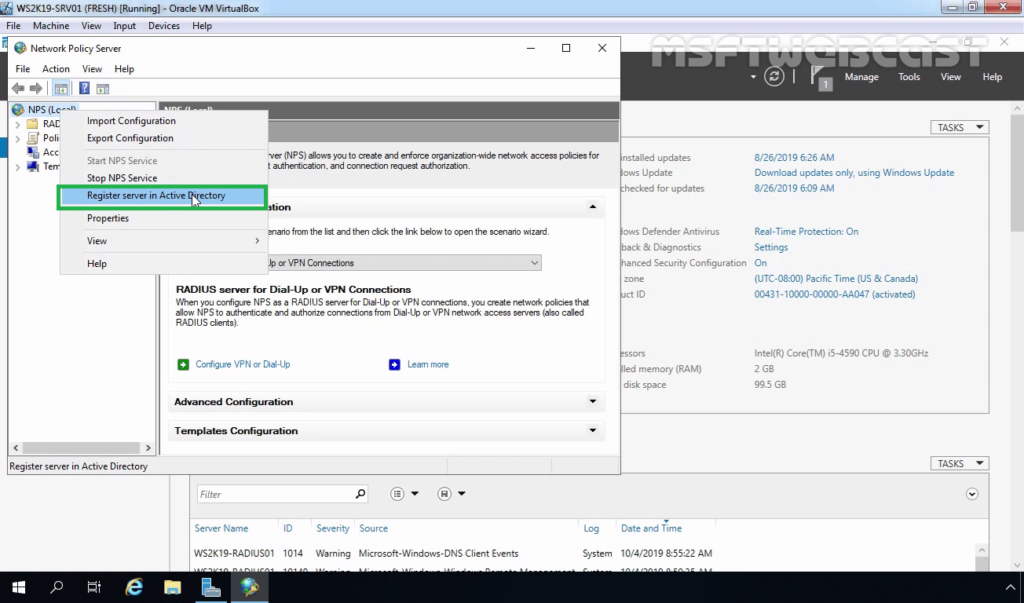1024x603 pixels.
Task: Open the NPS Action menu
Action: click(56, 69)
